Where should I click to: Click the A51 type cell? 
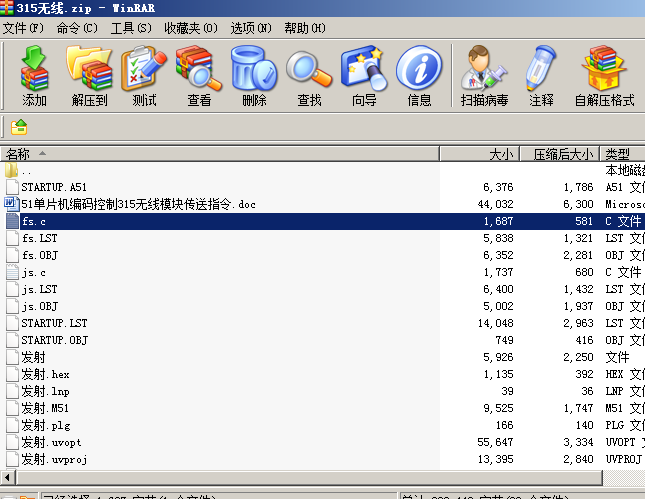[625, 187]
